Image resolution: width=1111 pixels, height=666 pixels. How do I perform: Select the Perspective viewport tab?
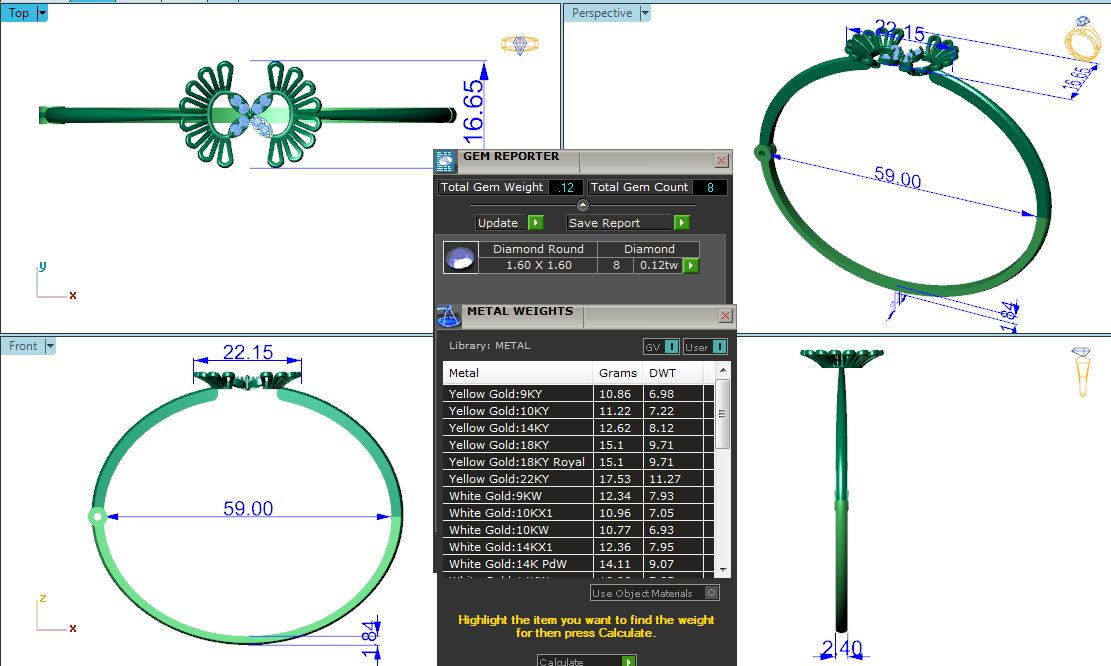click(602, 13)
